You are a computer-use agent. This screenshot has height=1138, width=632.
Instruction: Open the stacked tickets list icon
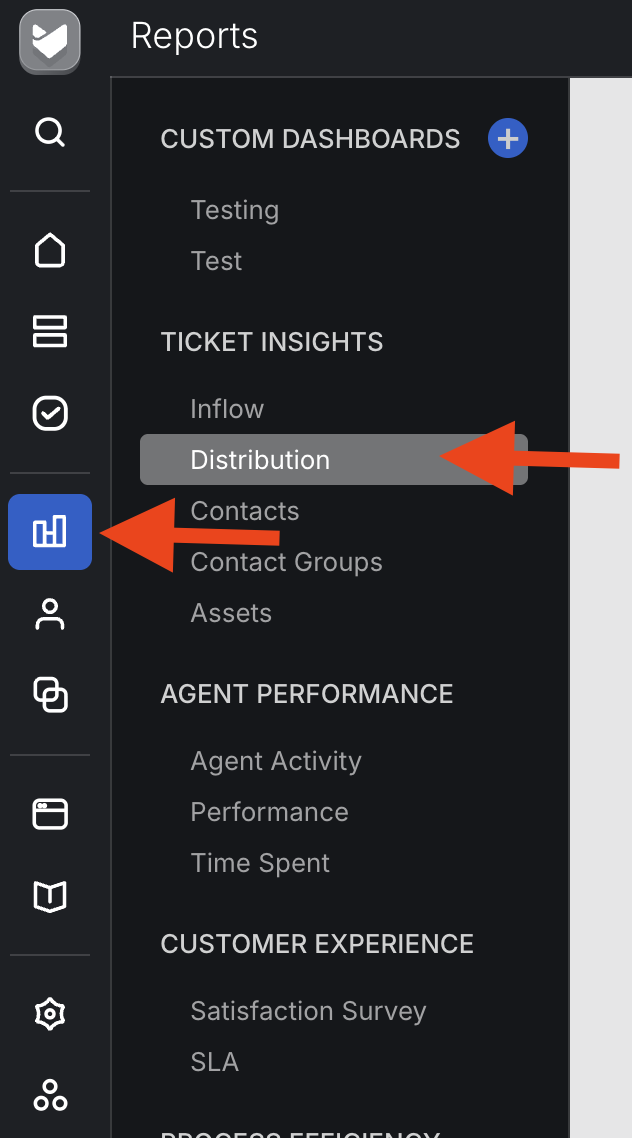point(50,331)
